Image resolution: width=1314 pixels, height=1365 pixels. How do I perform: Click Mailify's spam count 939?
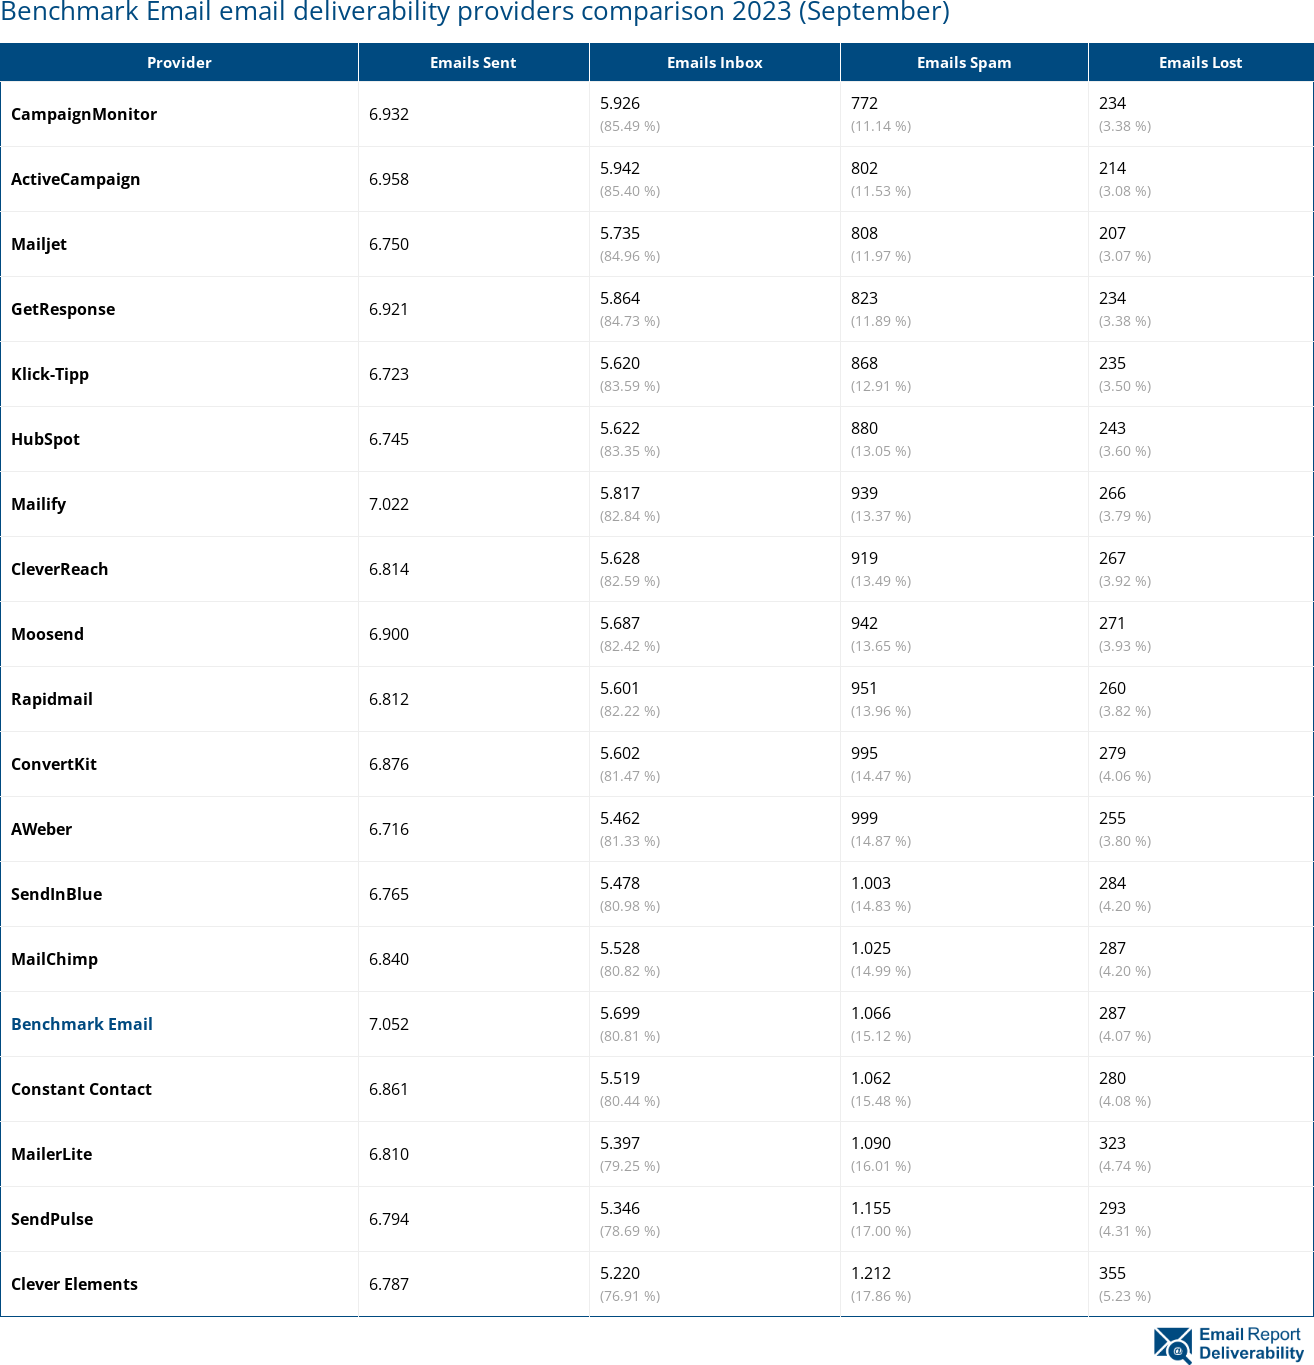click(x=864, y=493)
